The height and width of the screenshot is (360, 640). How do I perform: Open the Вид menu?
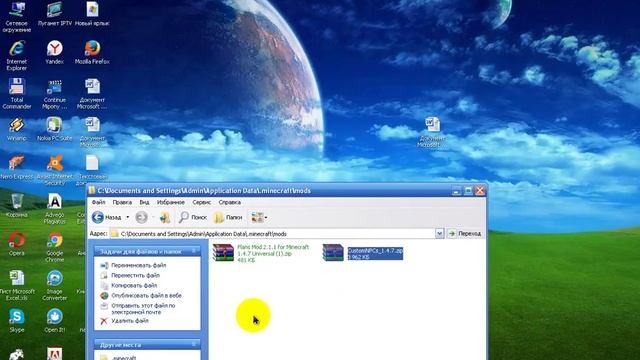[x=144, y=202]
